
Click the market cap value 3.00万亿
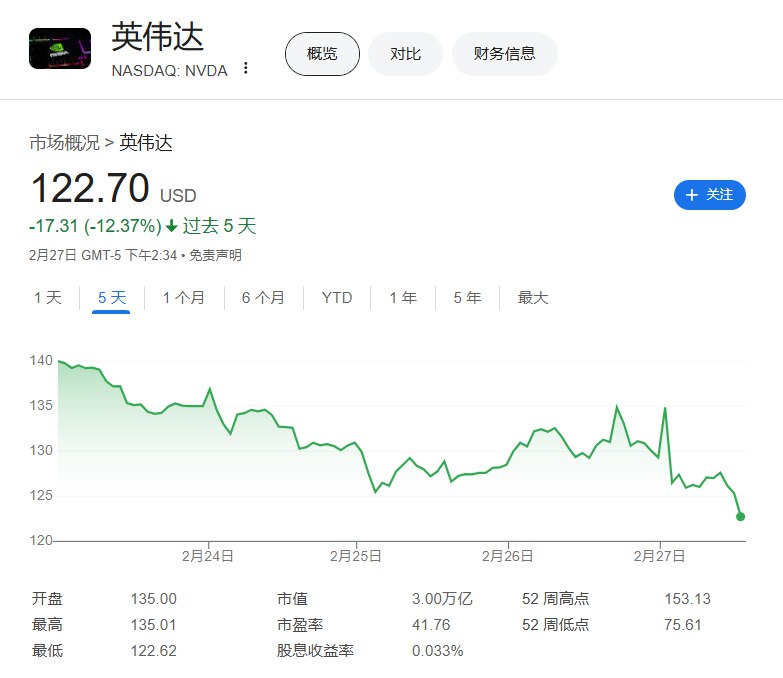pos(442,599)
